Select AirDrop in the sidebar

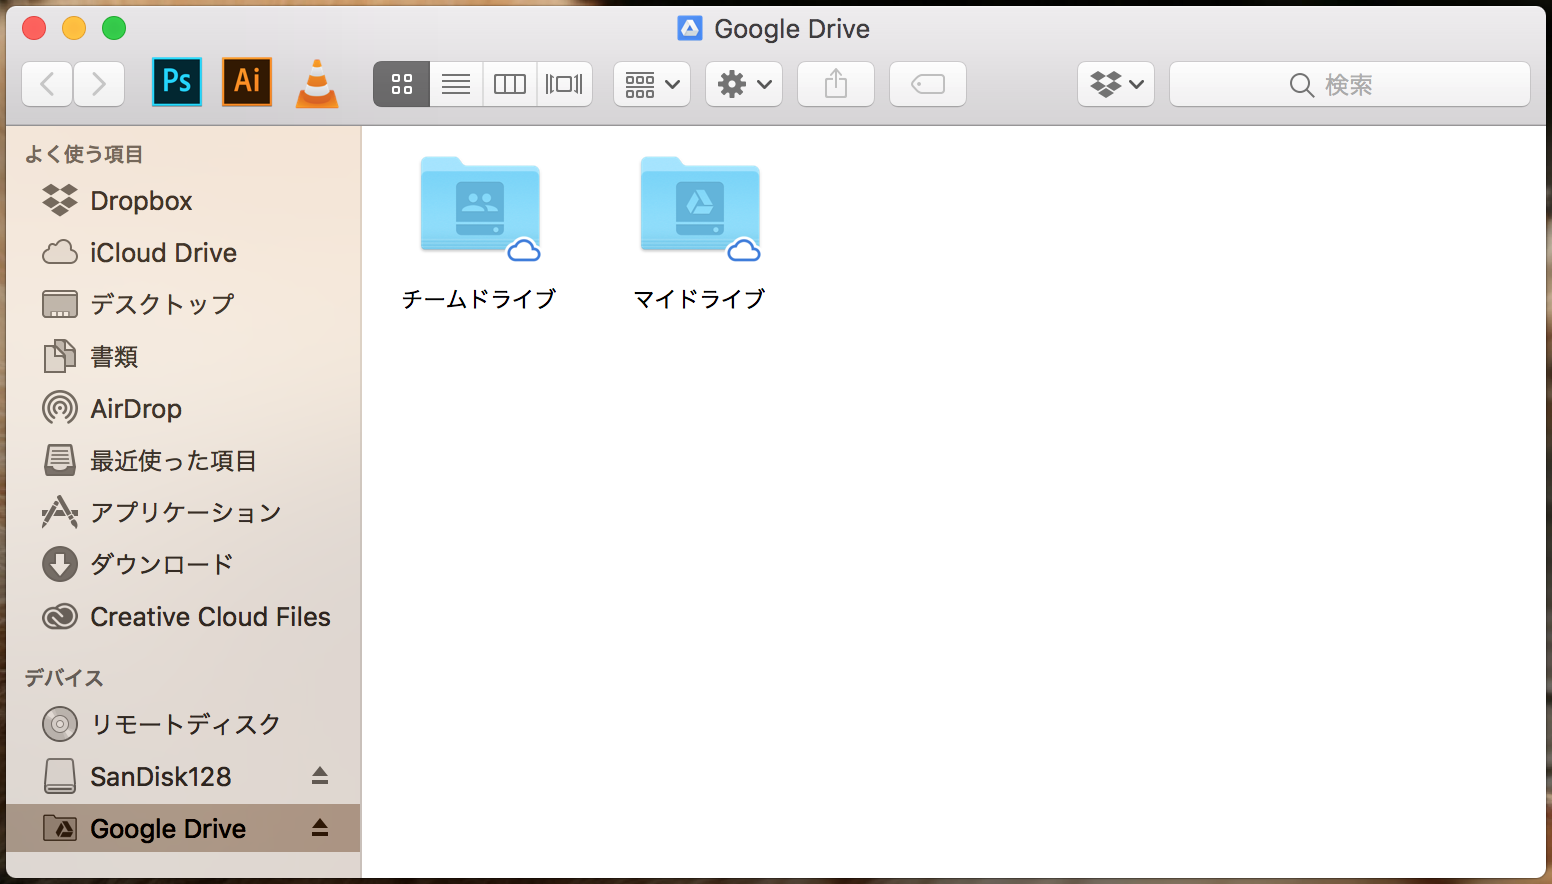tap(183, 409)
